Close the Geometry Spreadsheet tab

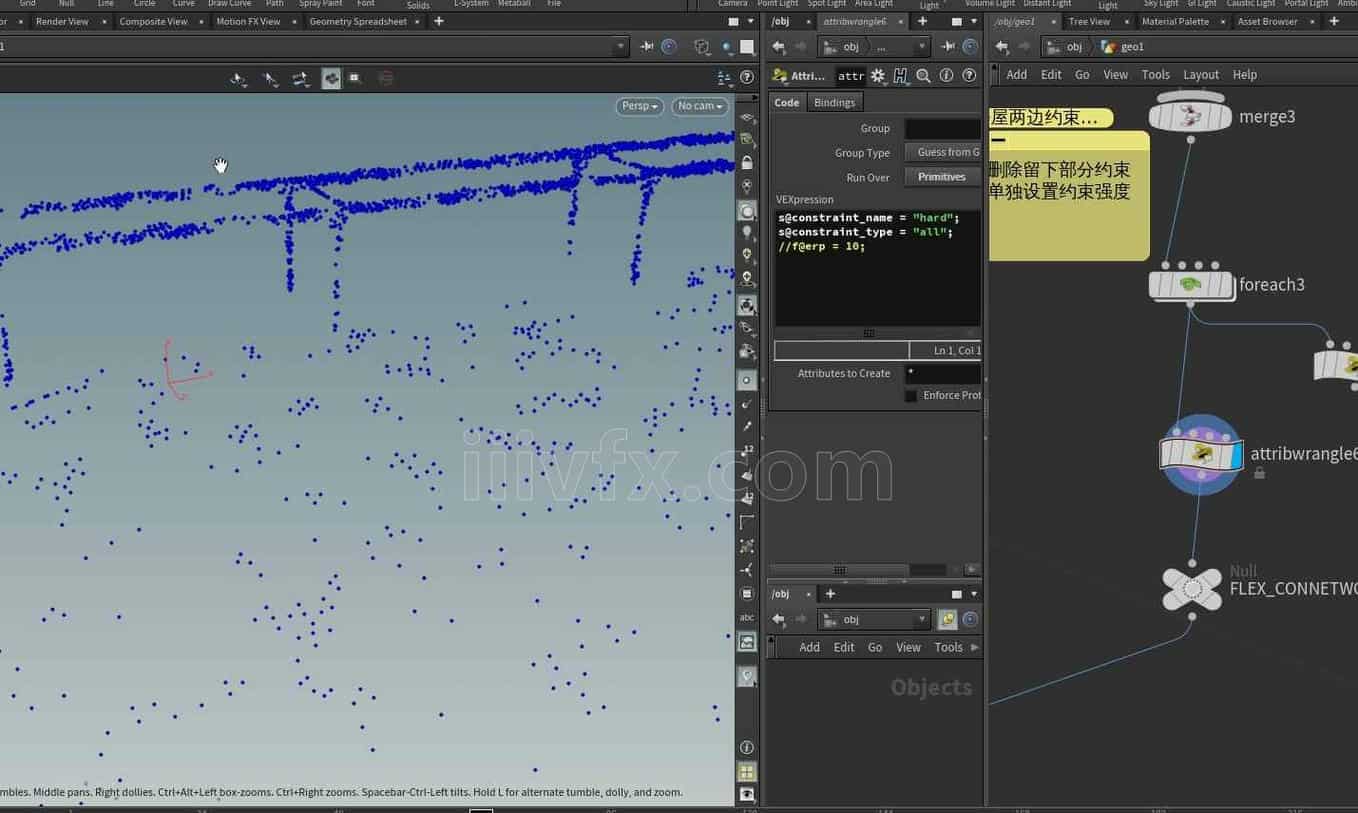[x=418, y=21]
